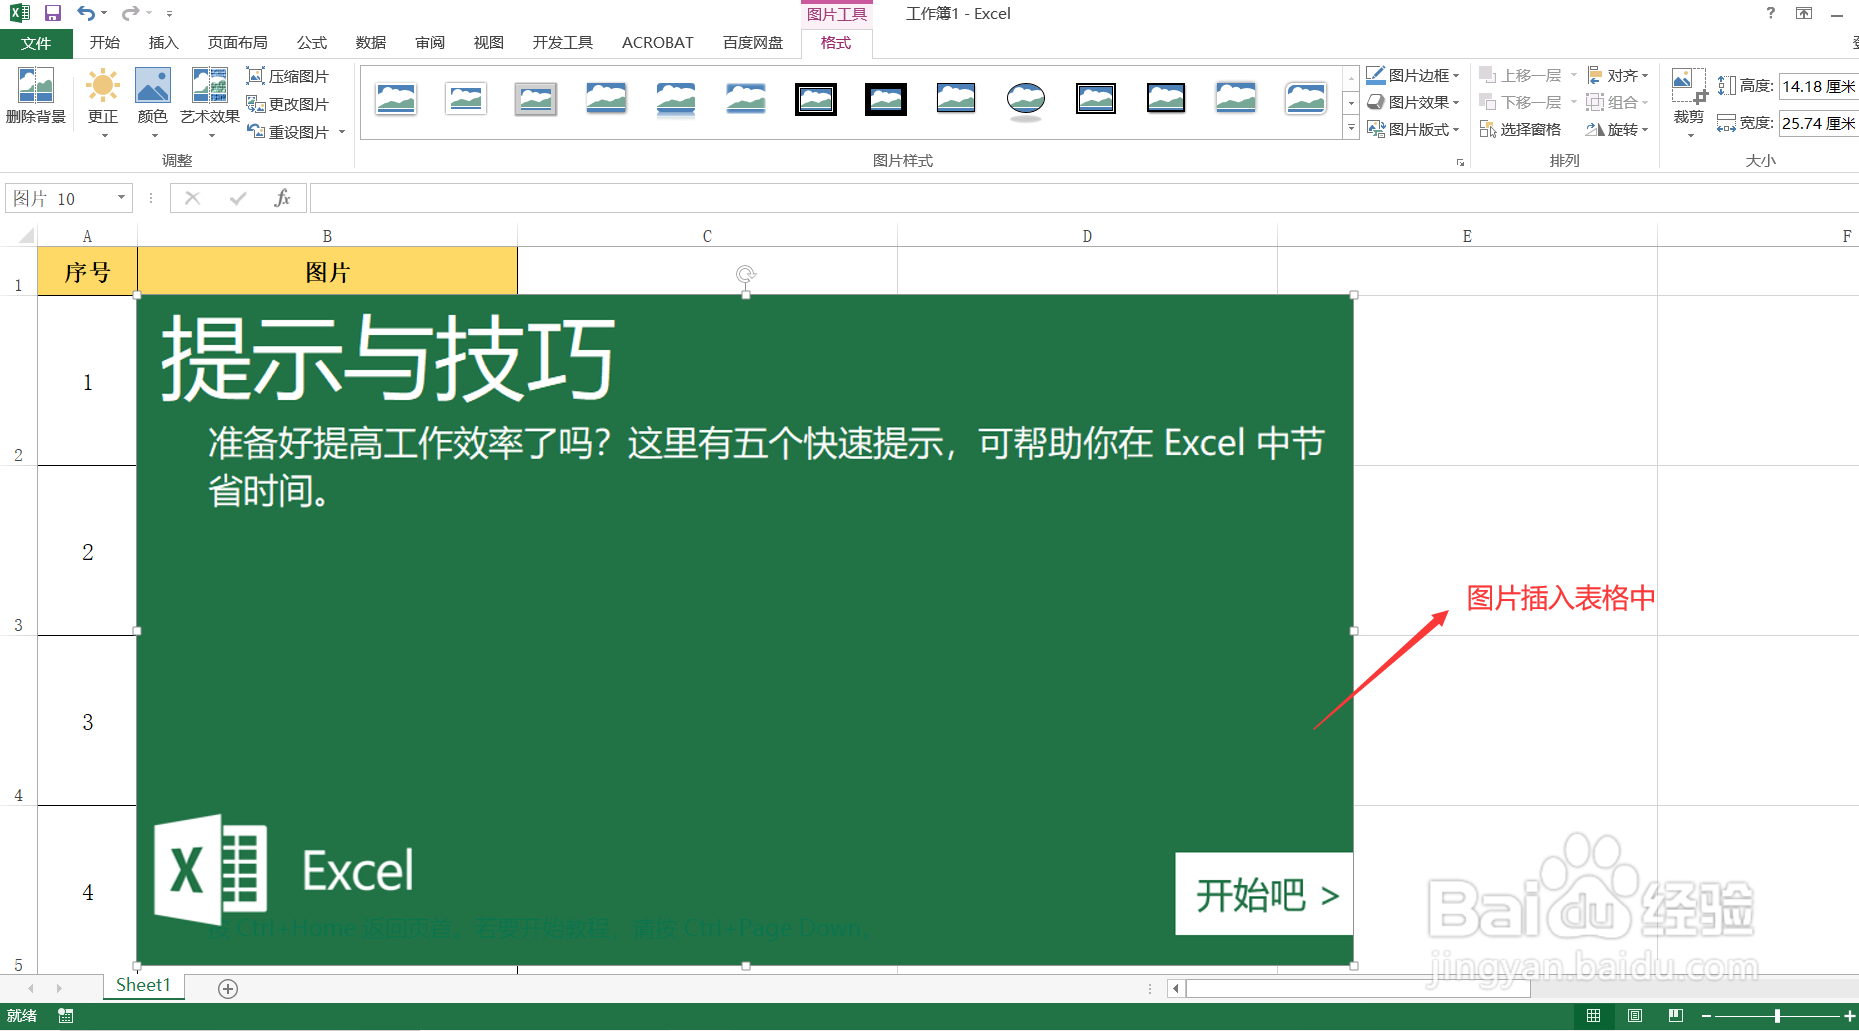Switch to the ACROBAT tab
Screen dimensions: 1859x1031
click(657, 43)
